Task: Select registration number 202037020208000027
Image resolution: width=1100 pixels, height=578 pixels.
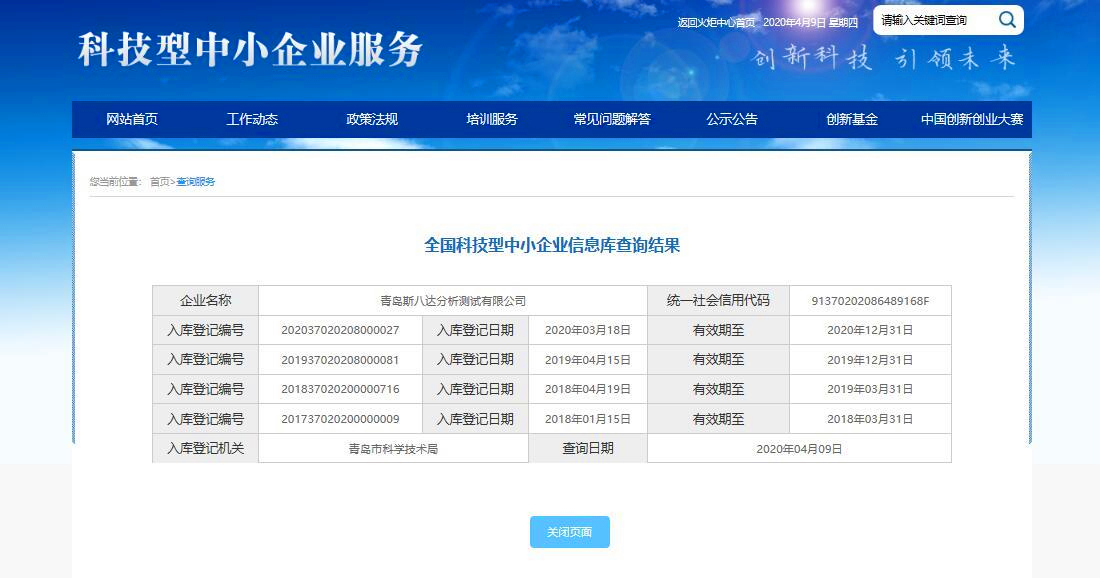Action: coord(340,330)
